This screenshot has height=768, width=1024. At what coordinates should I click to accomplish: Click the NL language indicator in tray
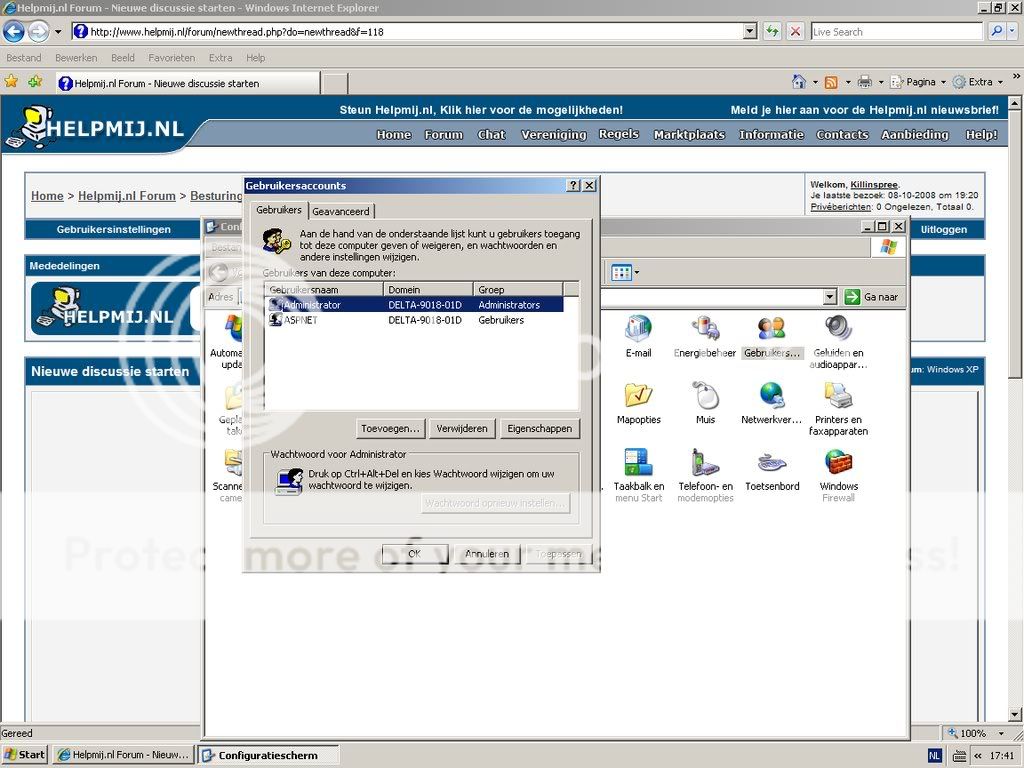tap(935, 756)
